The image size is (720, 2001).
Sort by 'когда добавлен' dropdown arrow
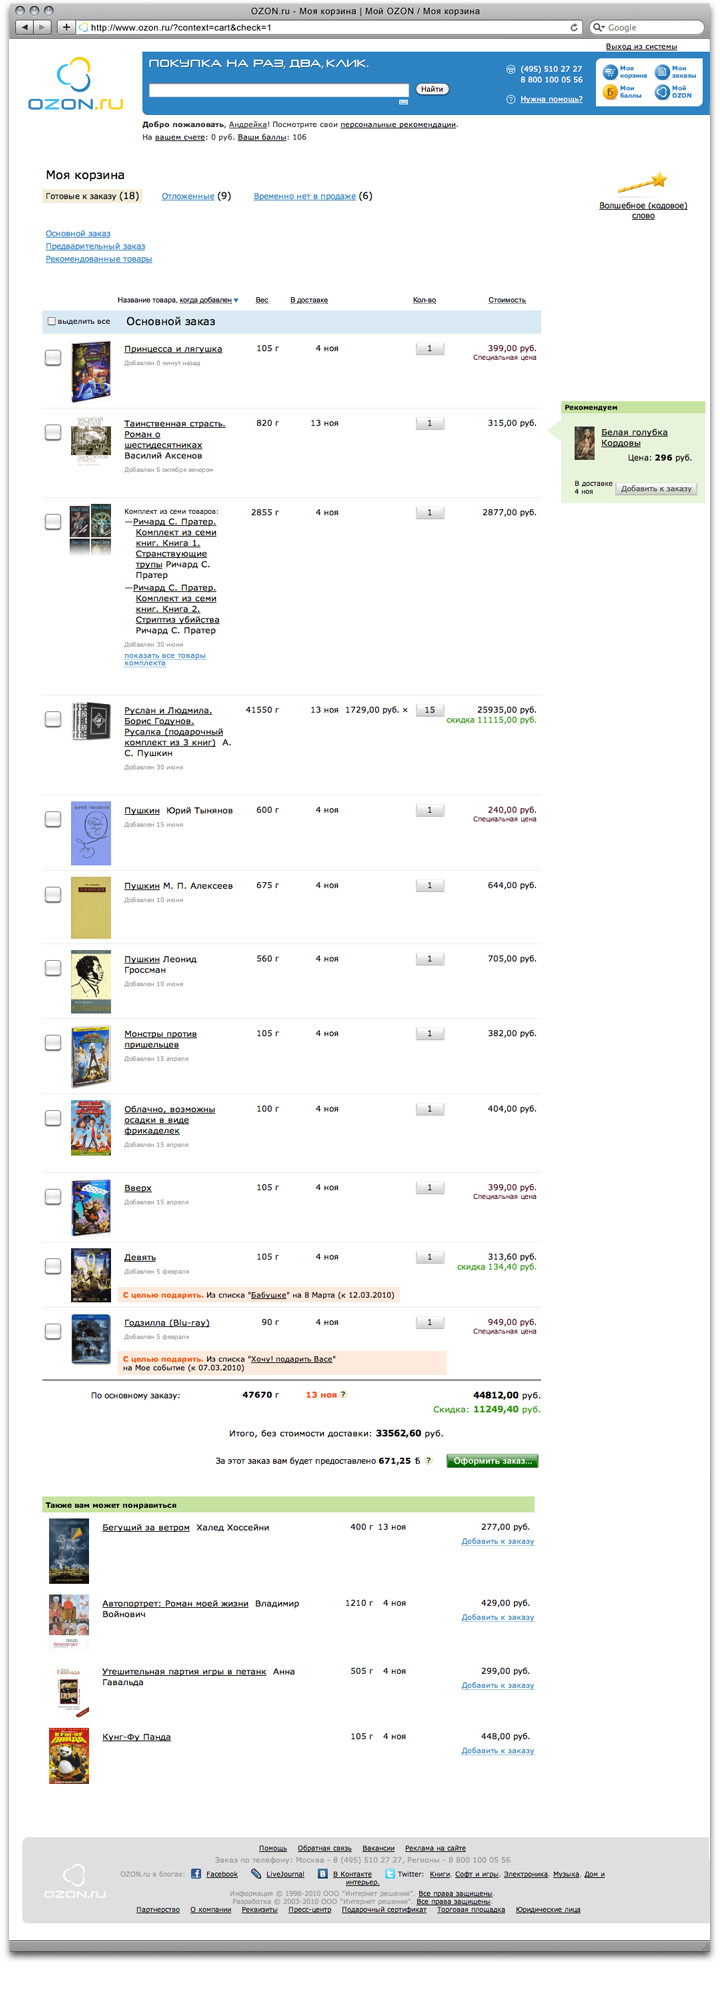(236, 300)
